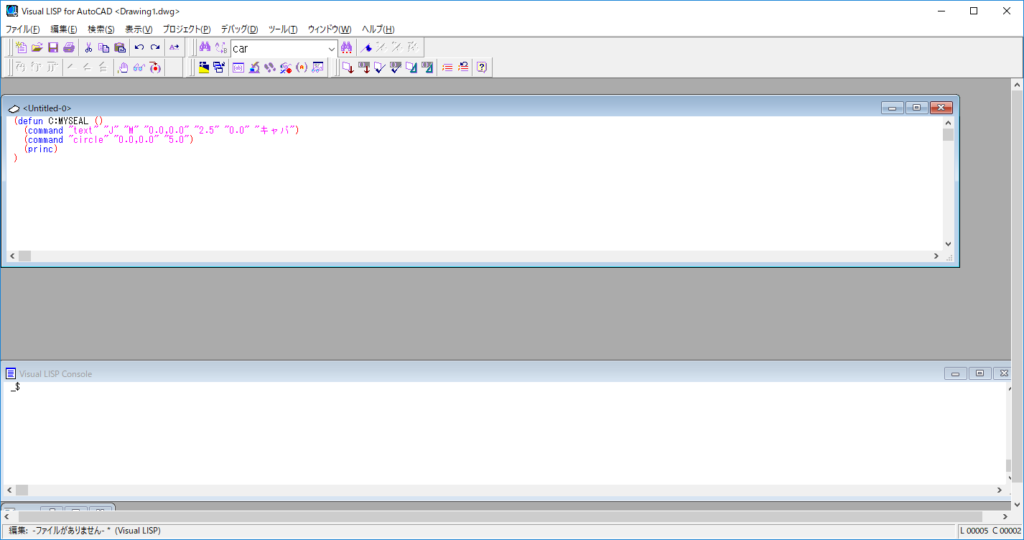Viewport: 1024px width, 540px height.
Task: Click the Copy icon in toolbar
Action: tap(104, 48)
